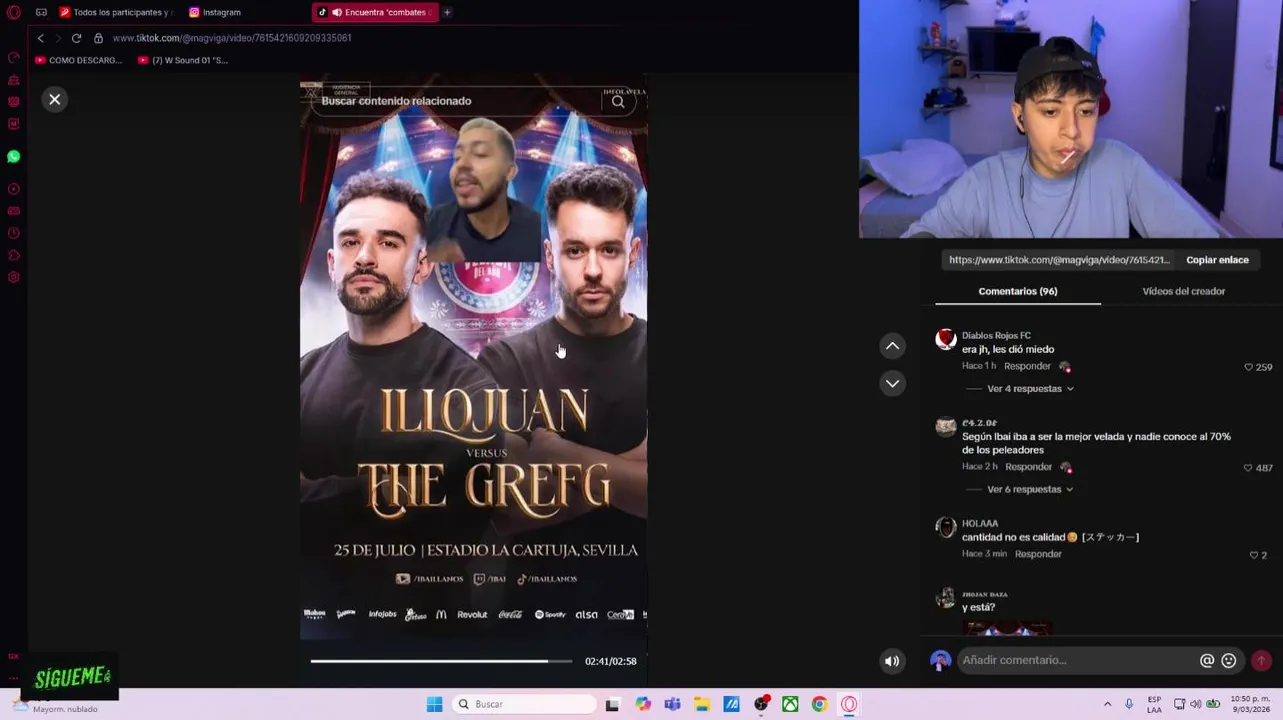Select the TikTok 'Encuentra combates' tab
This screenshot has width=1283, height=720.
(x=376, y=12)
